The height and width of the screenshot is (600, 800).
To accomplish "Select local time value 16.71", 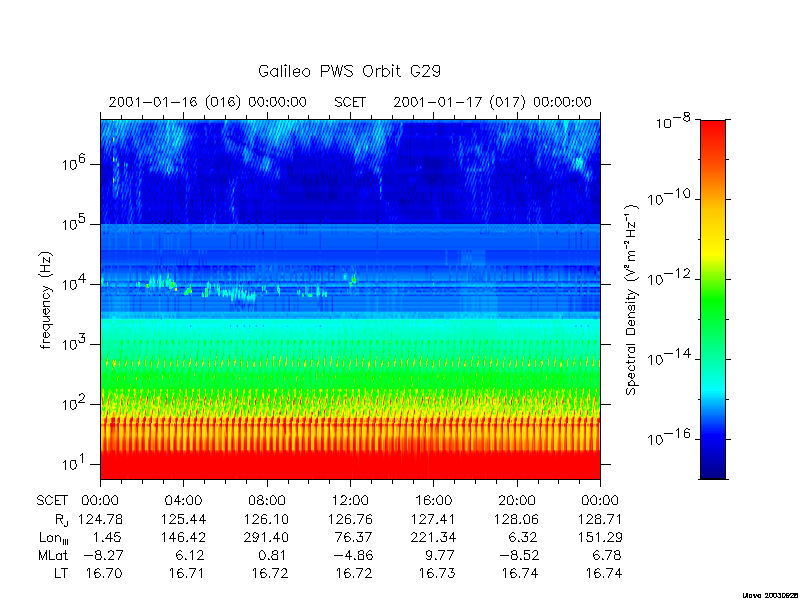I will pos(187,573).
